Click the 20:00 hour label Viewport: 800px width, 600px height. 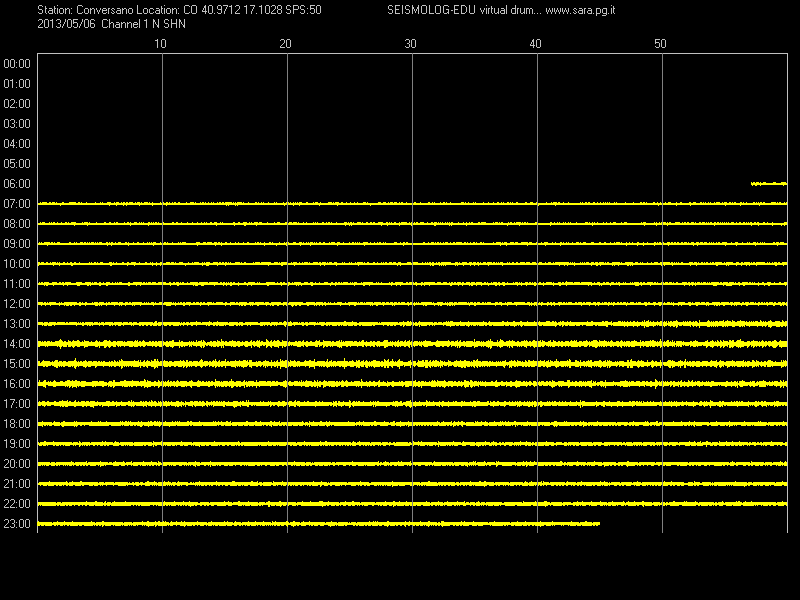coord(17,464)
